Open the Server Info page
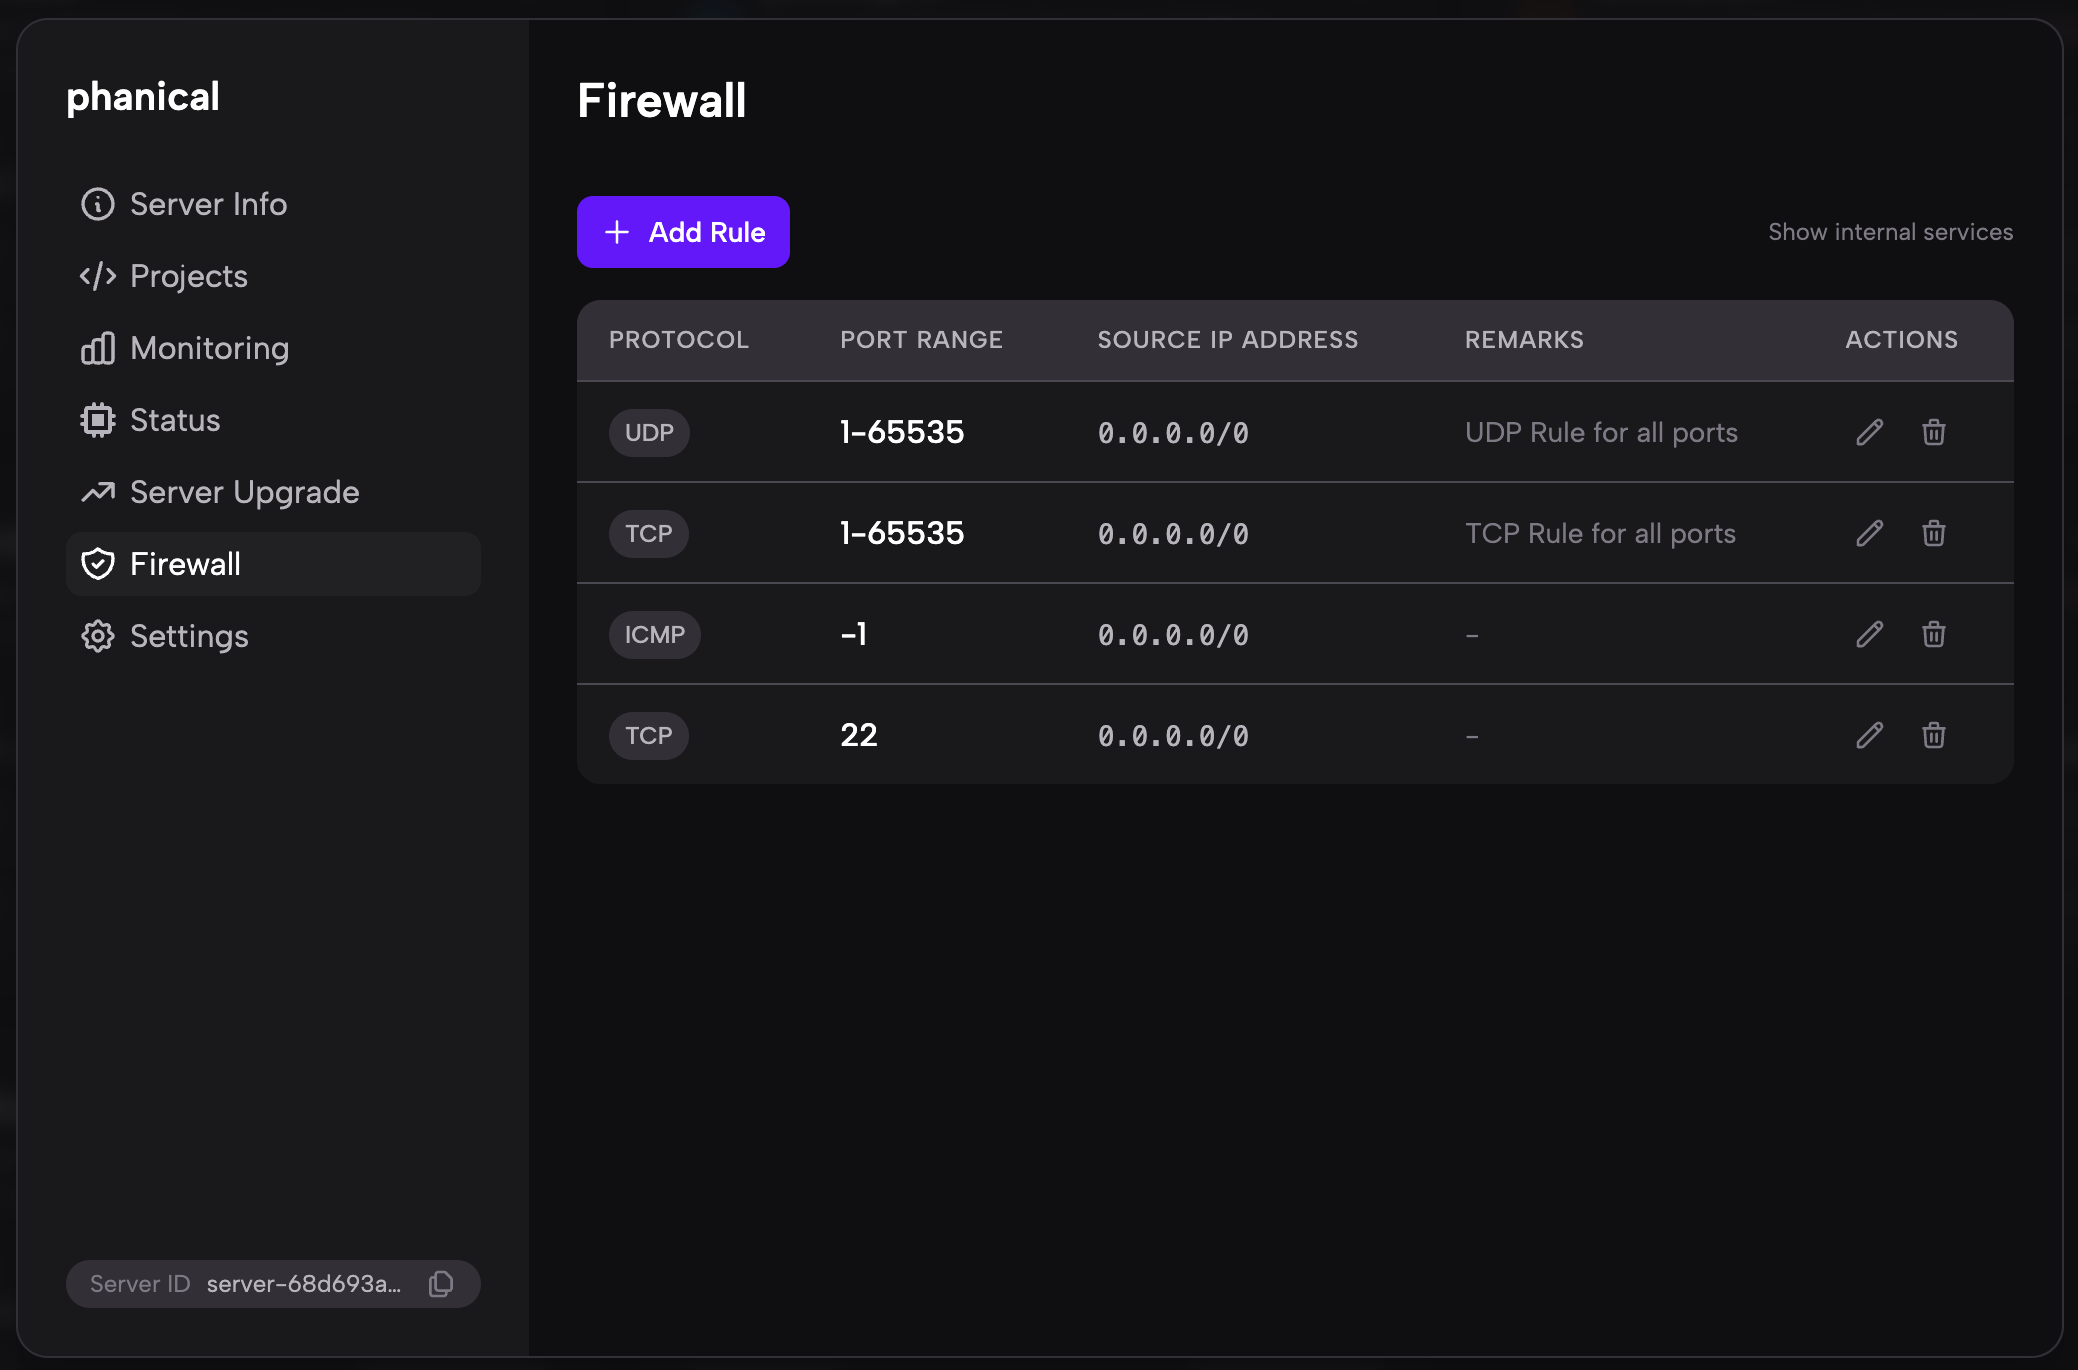 click(208, 204)
